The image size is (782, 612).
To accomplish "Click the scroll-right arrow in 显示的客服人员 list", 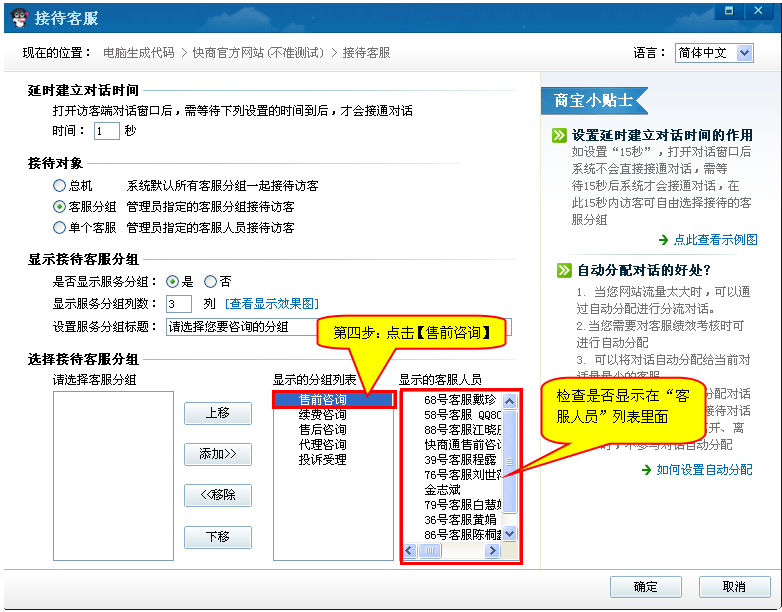I will tap(494, 551).
